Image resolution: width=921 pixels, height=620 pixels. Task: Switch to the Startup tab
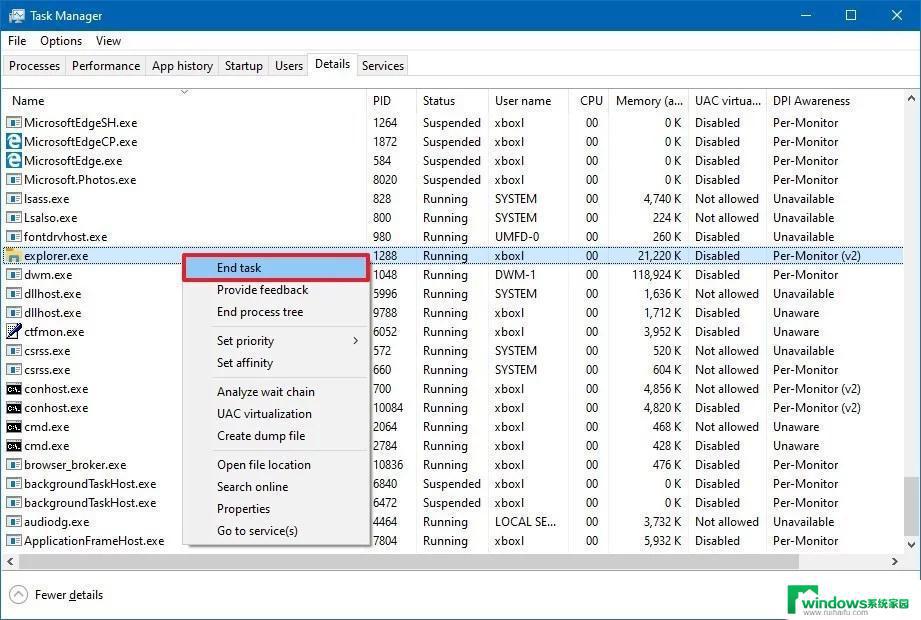(x=244, y=66)
